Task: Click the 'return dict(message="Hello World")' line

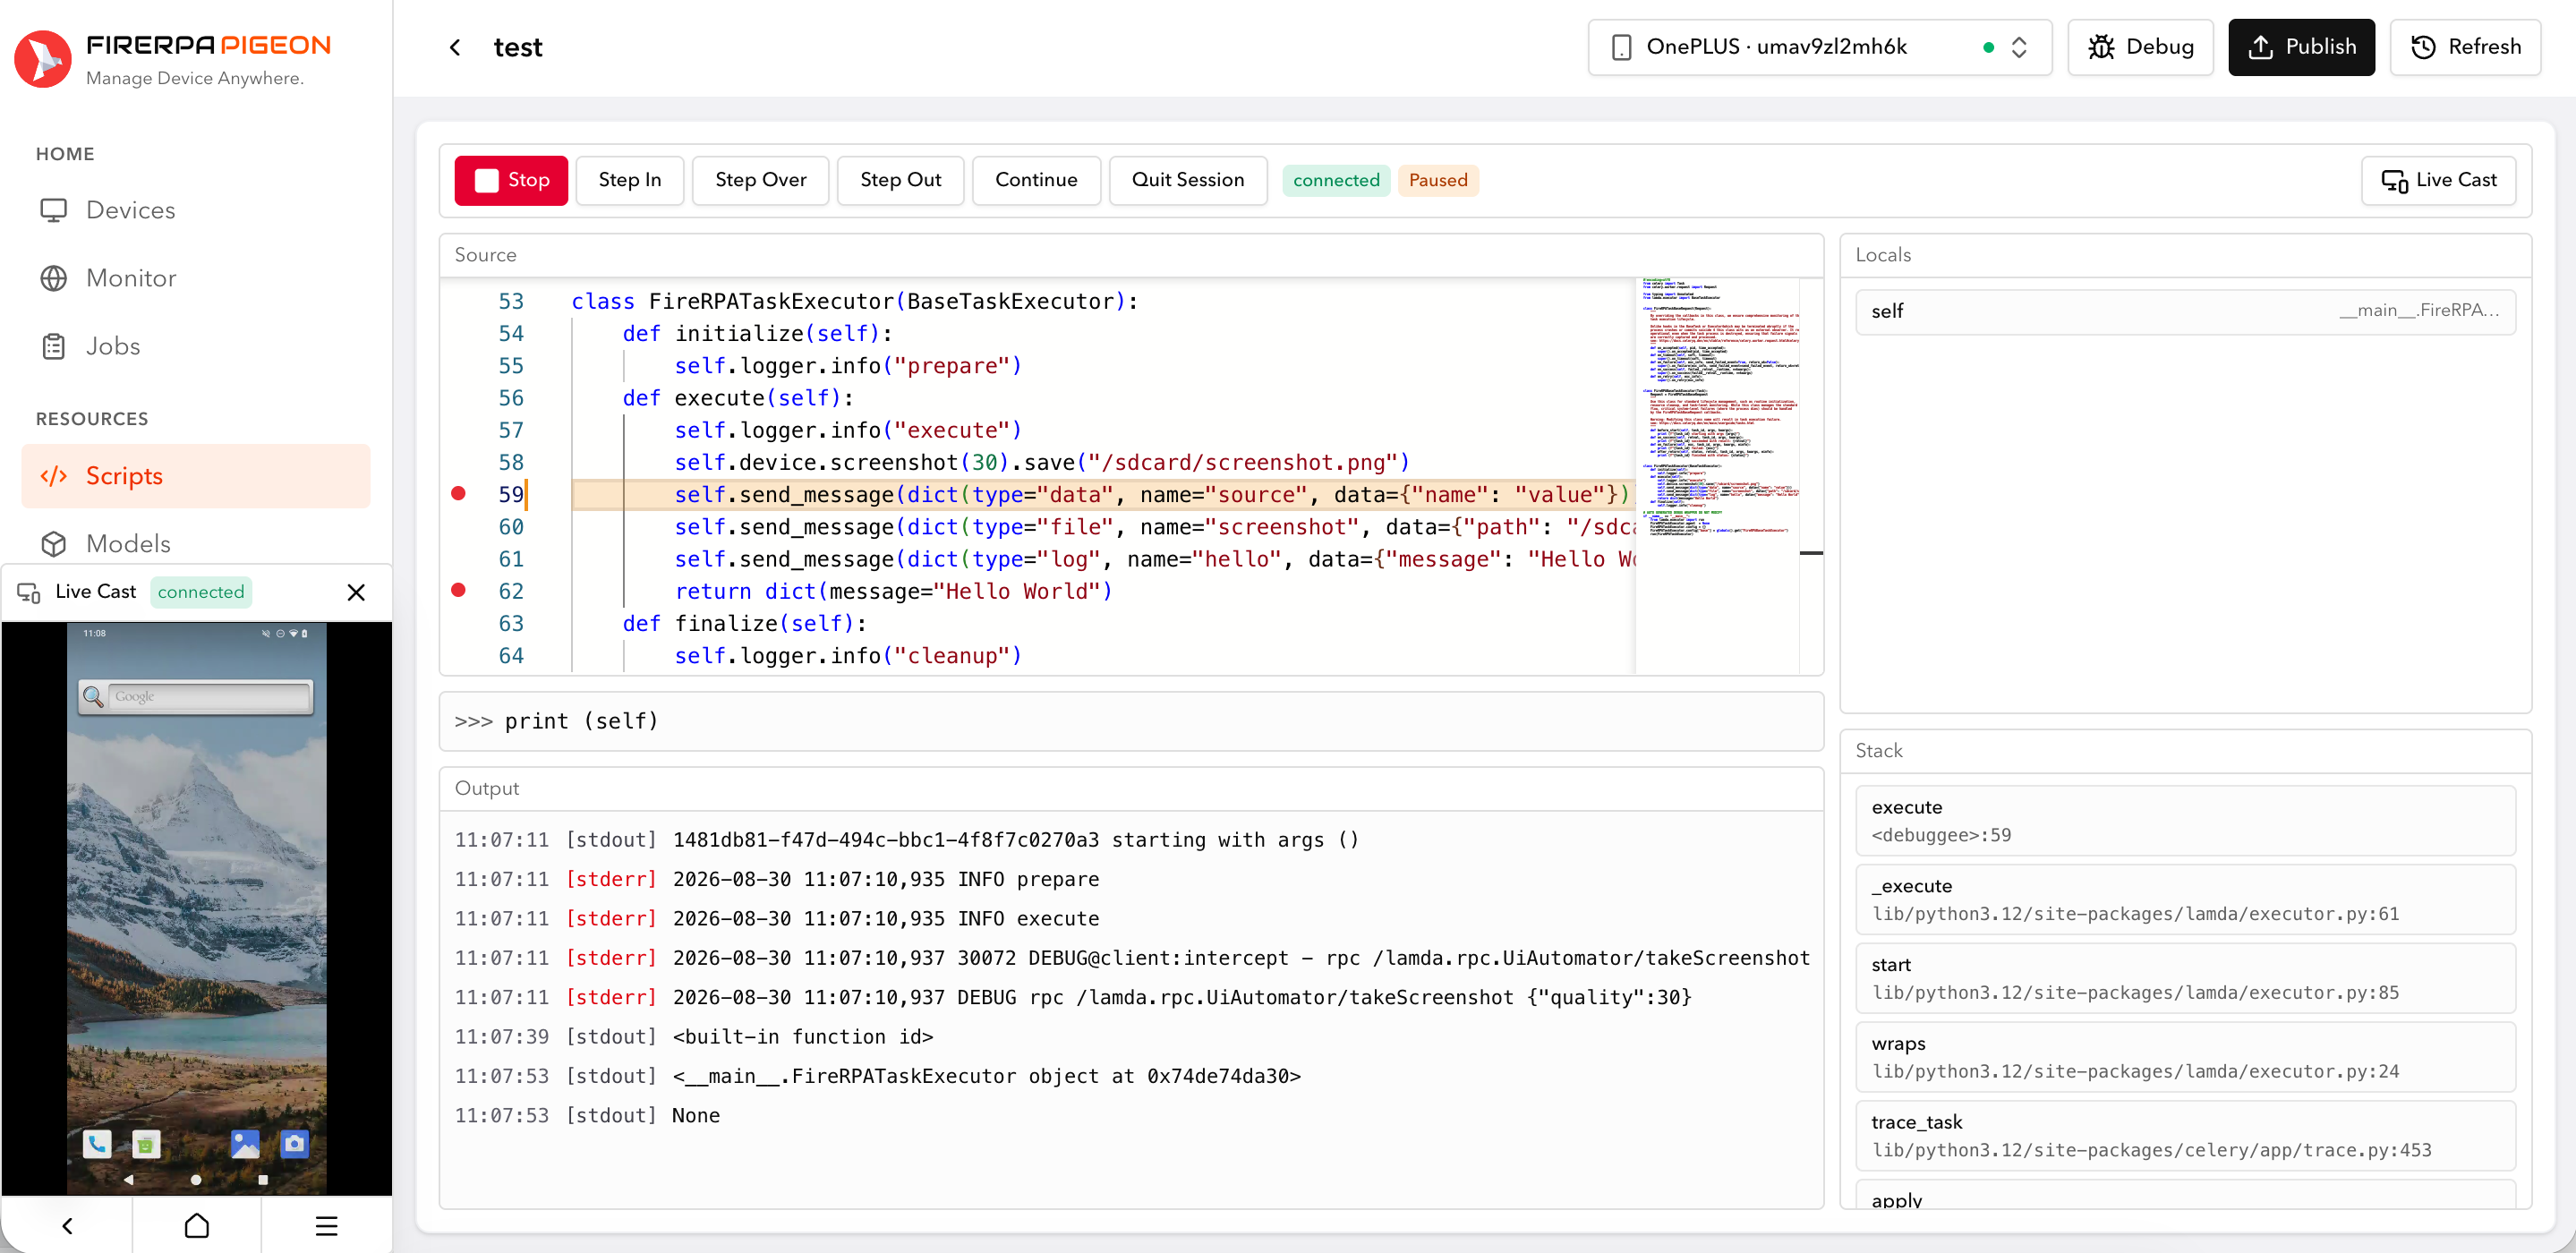Action: [x=893, y=591]
